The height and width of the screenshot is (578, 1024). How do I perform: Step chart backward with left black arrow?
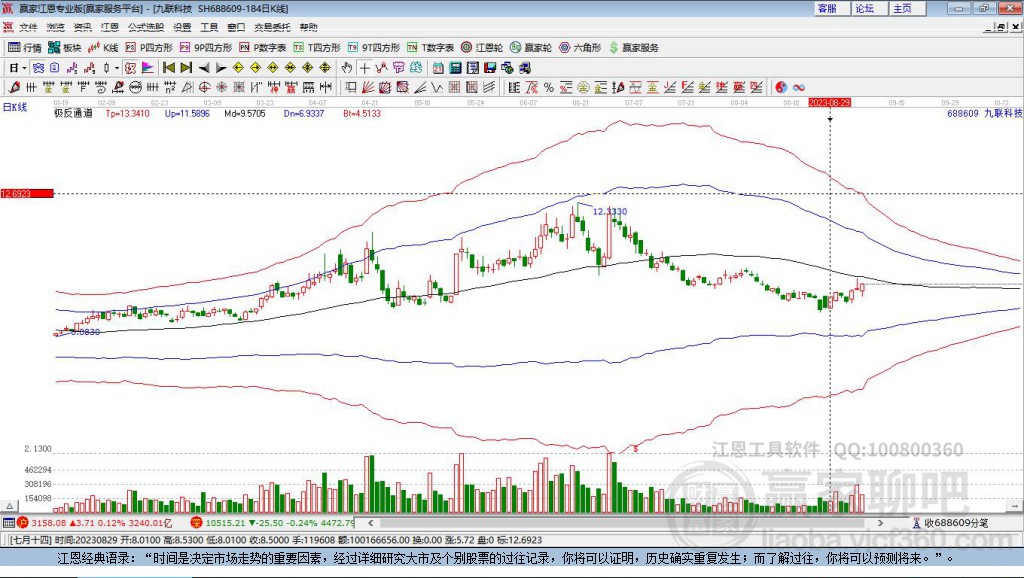204,68
